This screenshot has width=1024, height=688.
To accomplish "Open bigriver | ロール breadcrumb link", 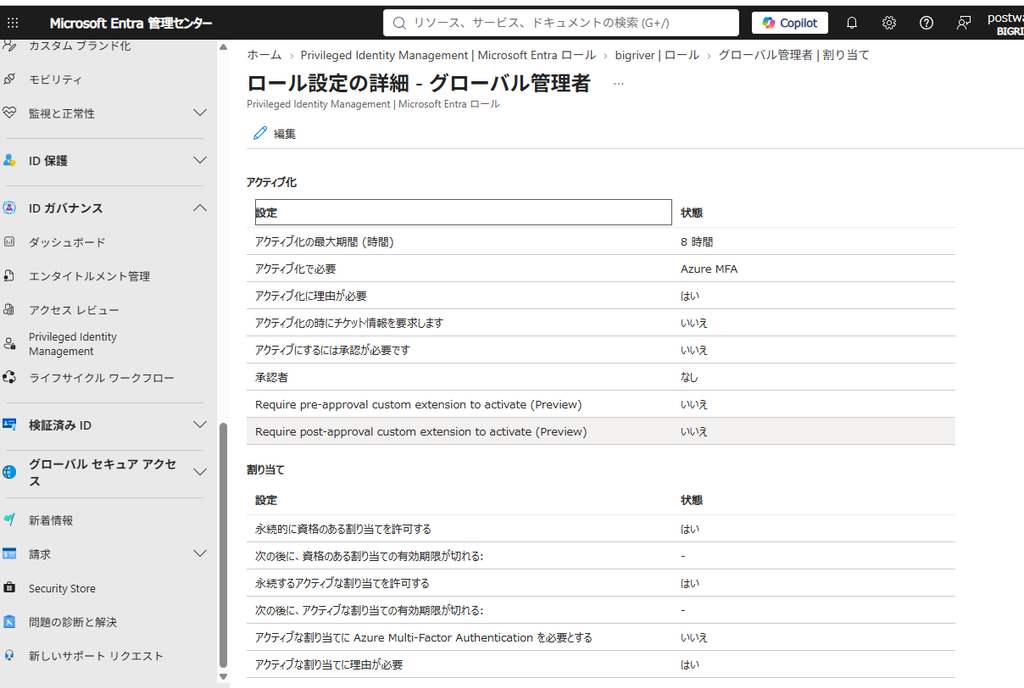I will (x=656, y=55).
